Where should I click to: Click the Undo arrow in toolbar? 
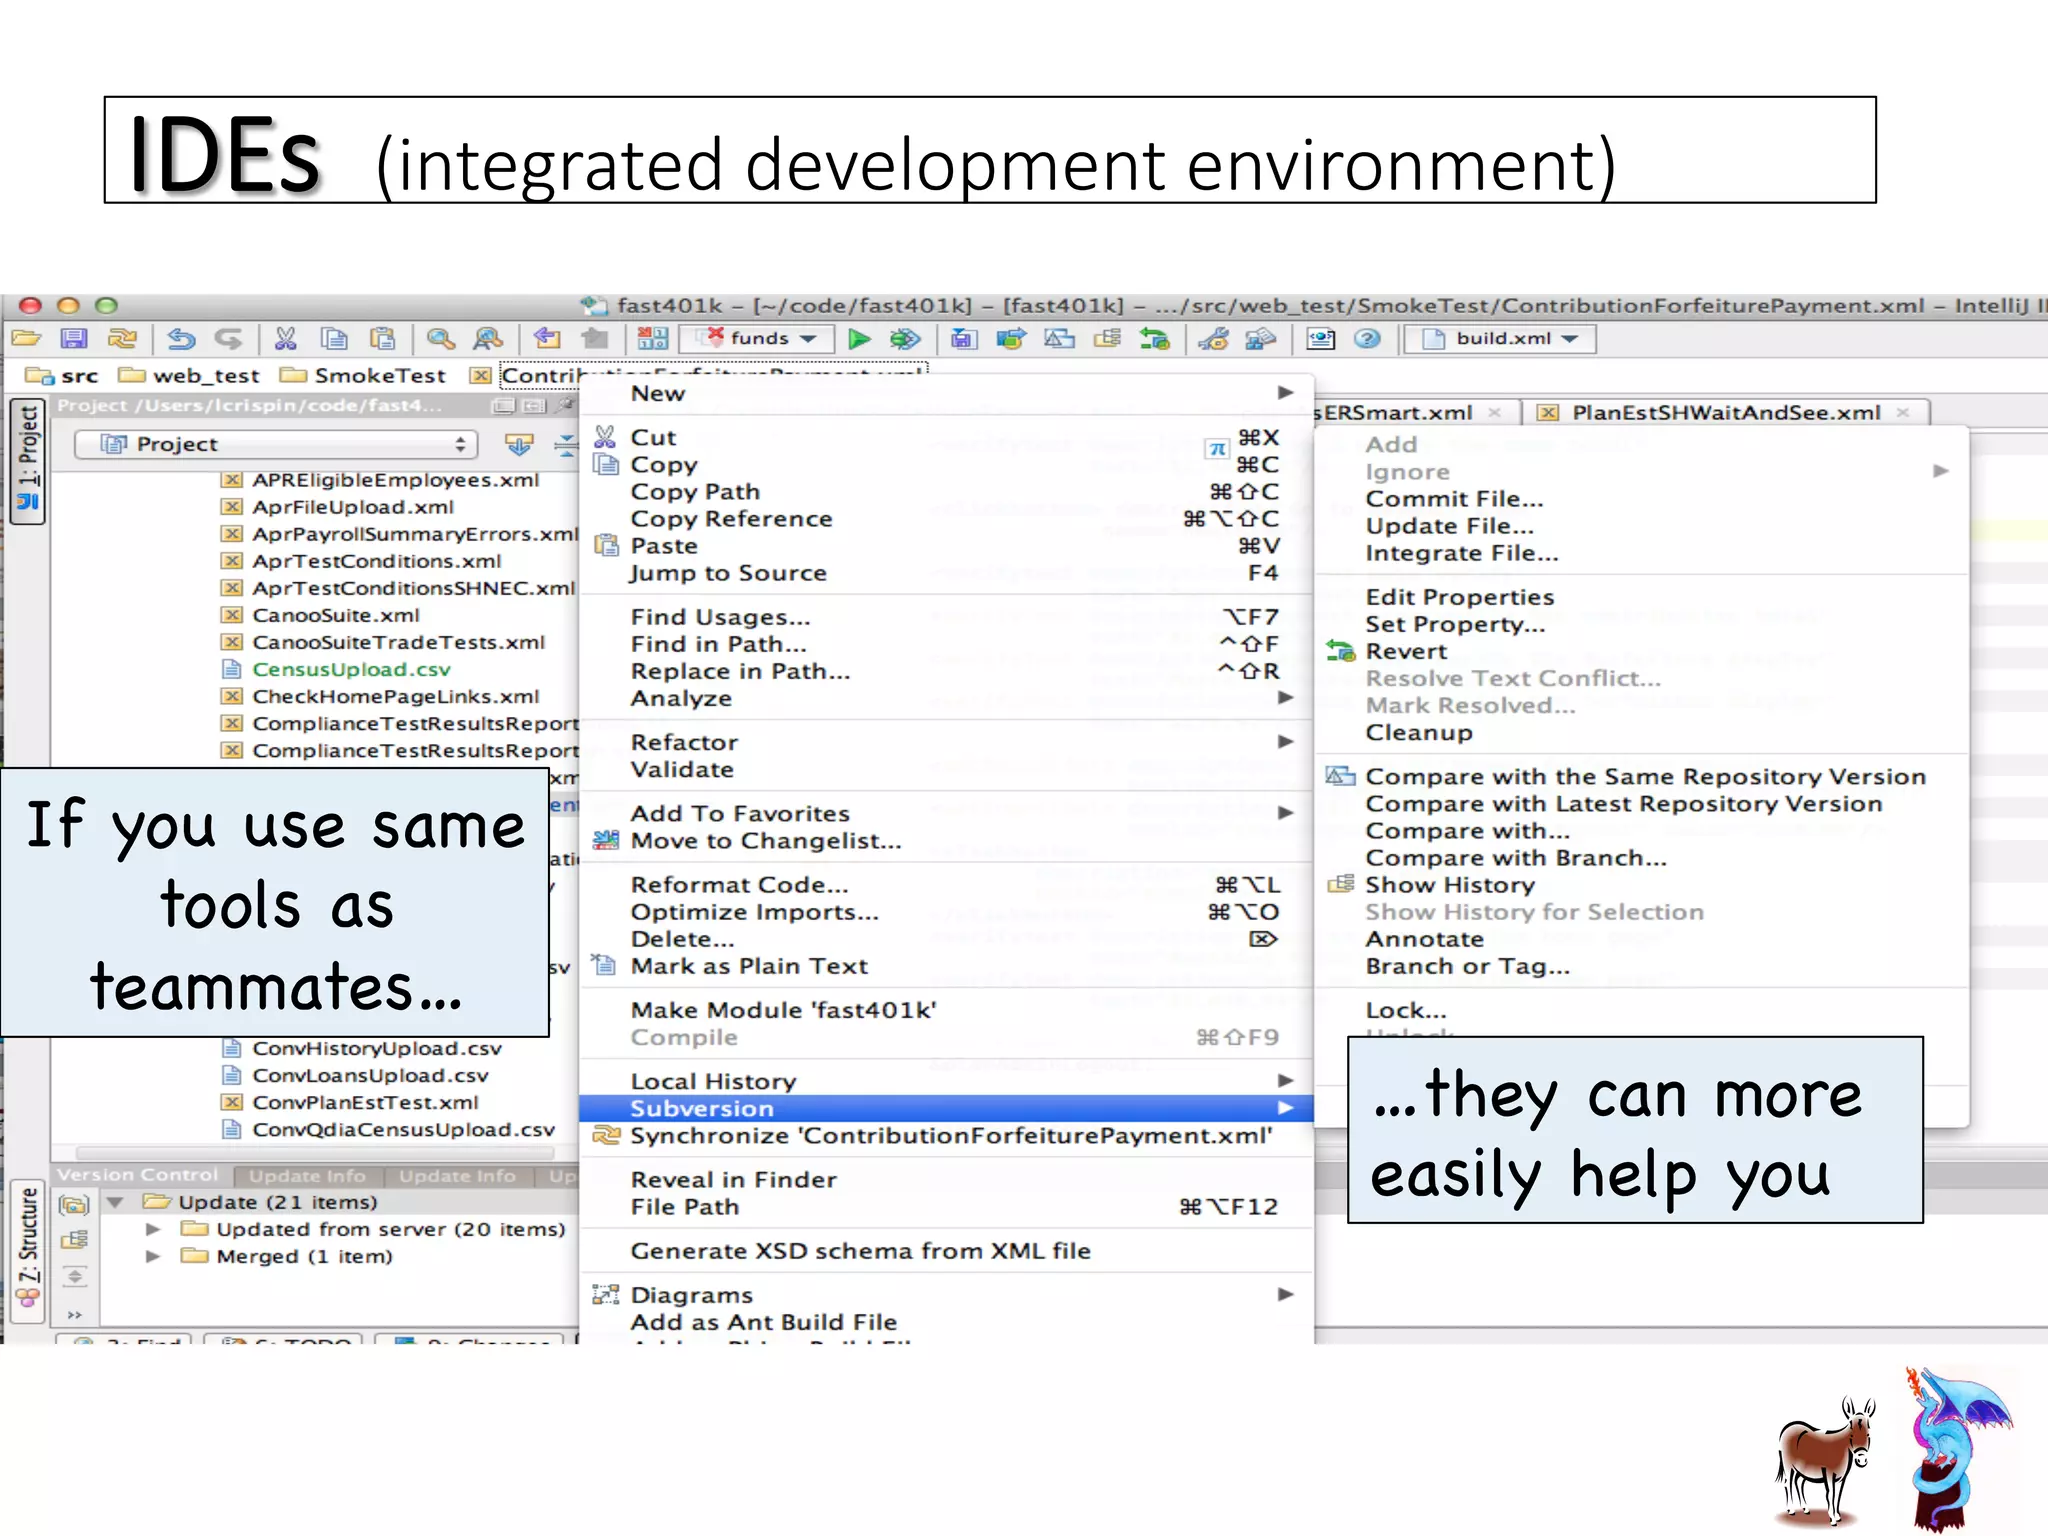coord(181,339)
